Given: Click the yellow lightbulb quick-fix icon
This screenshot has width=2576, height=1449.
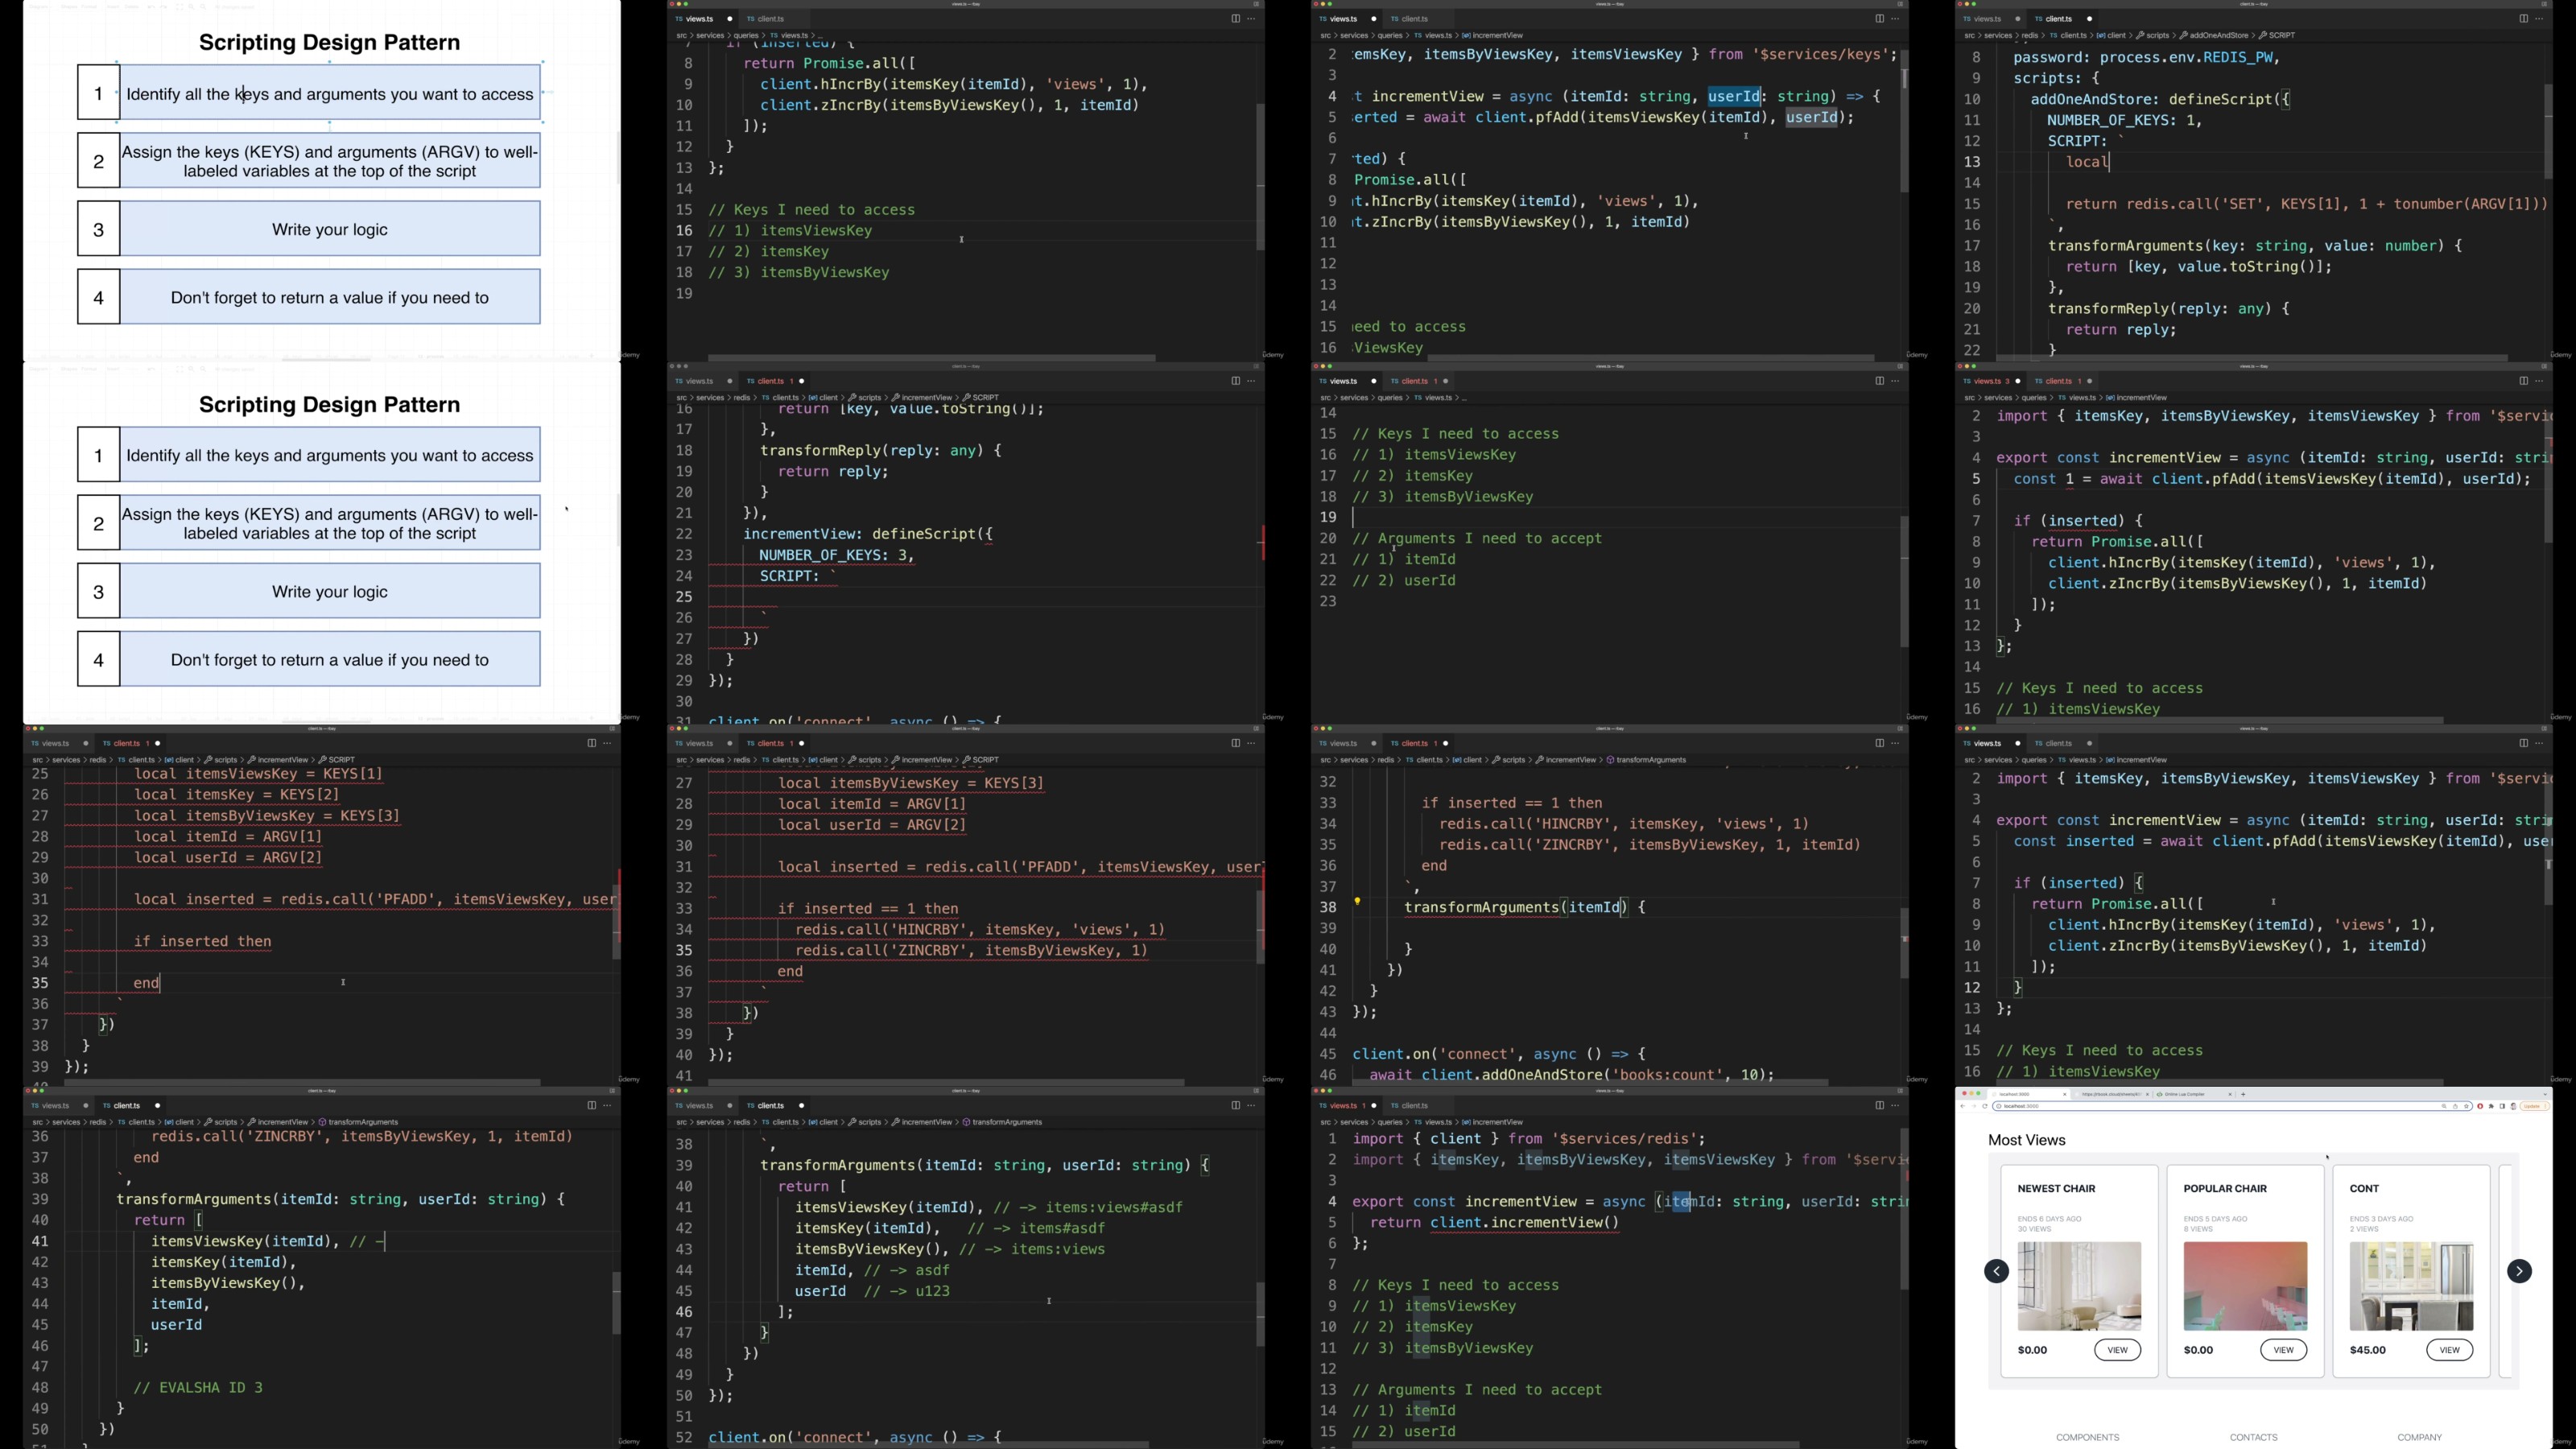Looking at the screenshot, I should click(1357, 901).
